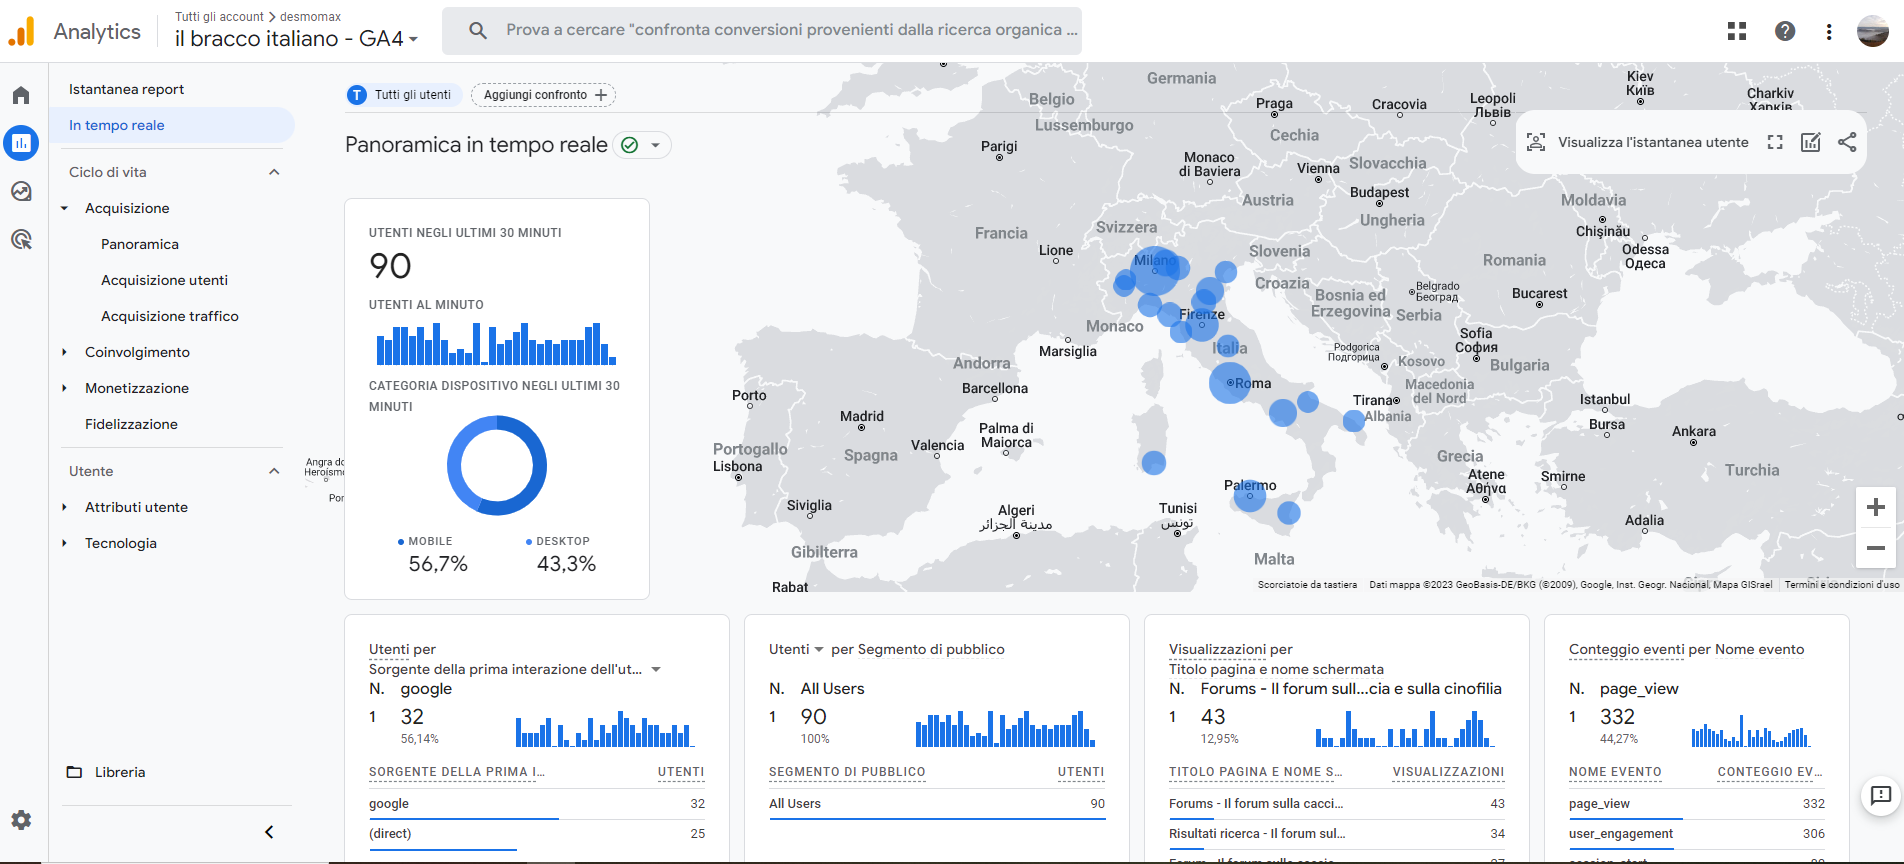Open the Advertising icon in left rail
This screenshot has height=864, width=1904.
[x=21, y=239]
